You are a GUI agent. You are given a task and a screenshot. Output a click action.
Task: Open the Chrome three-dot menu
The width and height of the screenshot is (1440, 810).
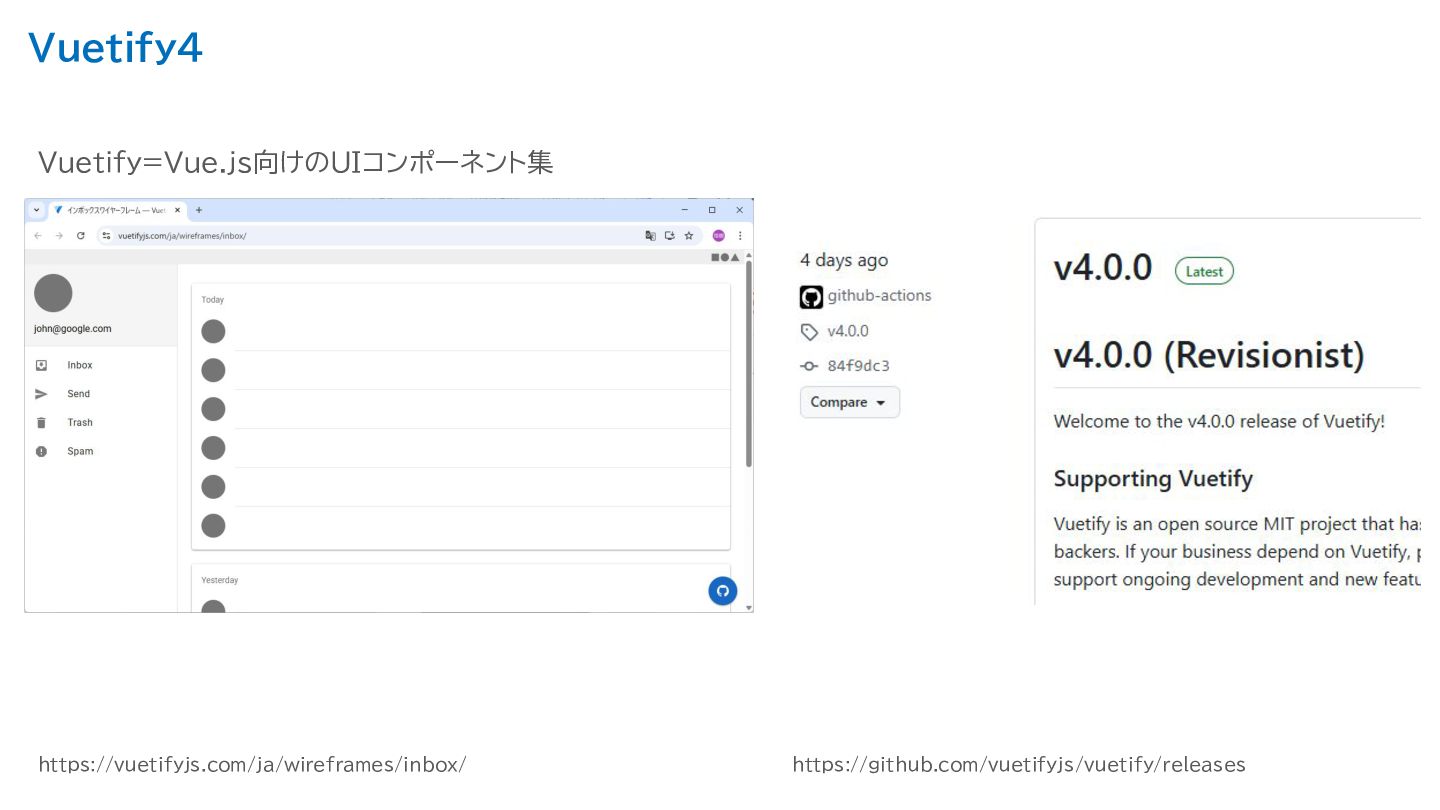click(x=740, y=236)
